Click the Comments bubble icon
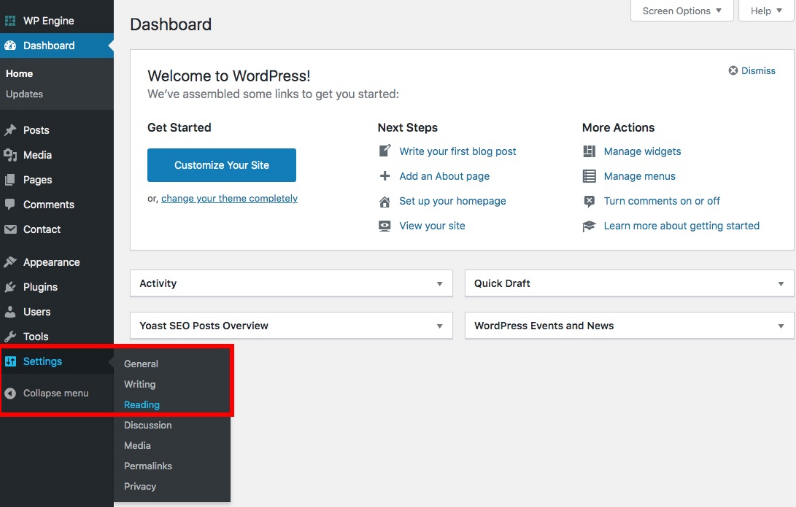This screenshot has height=507, width=796. pos(10,204)
